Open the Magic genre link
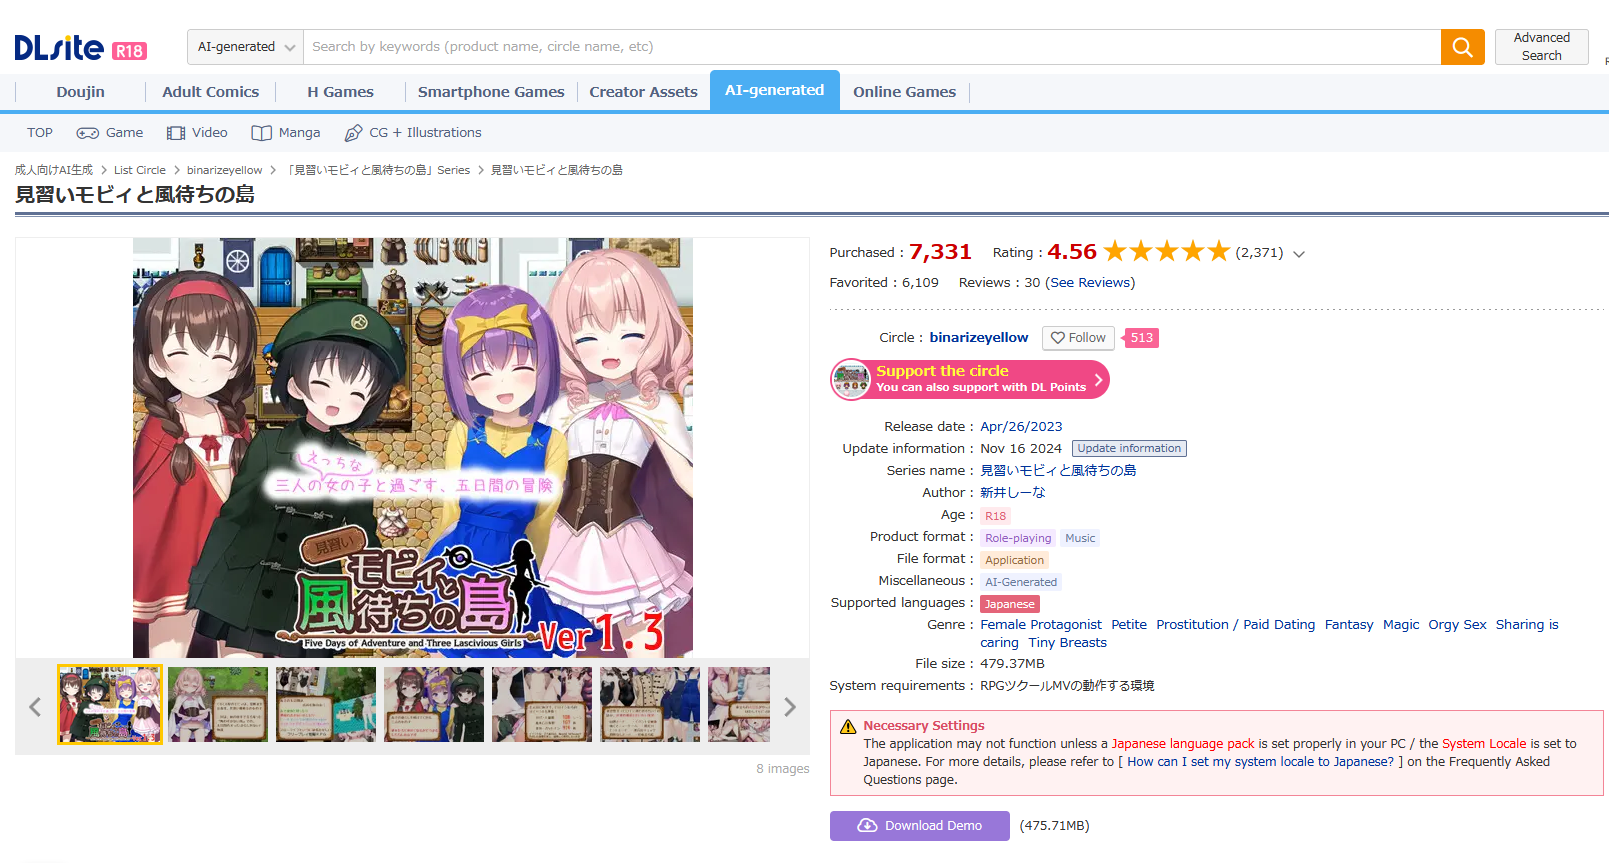Image resolution: width=1609 pixels, height=863 pixels. click(x=1401, y=625)
